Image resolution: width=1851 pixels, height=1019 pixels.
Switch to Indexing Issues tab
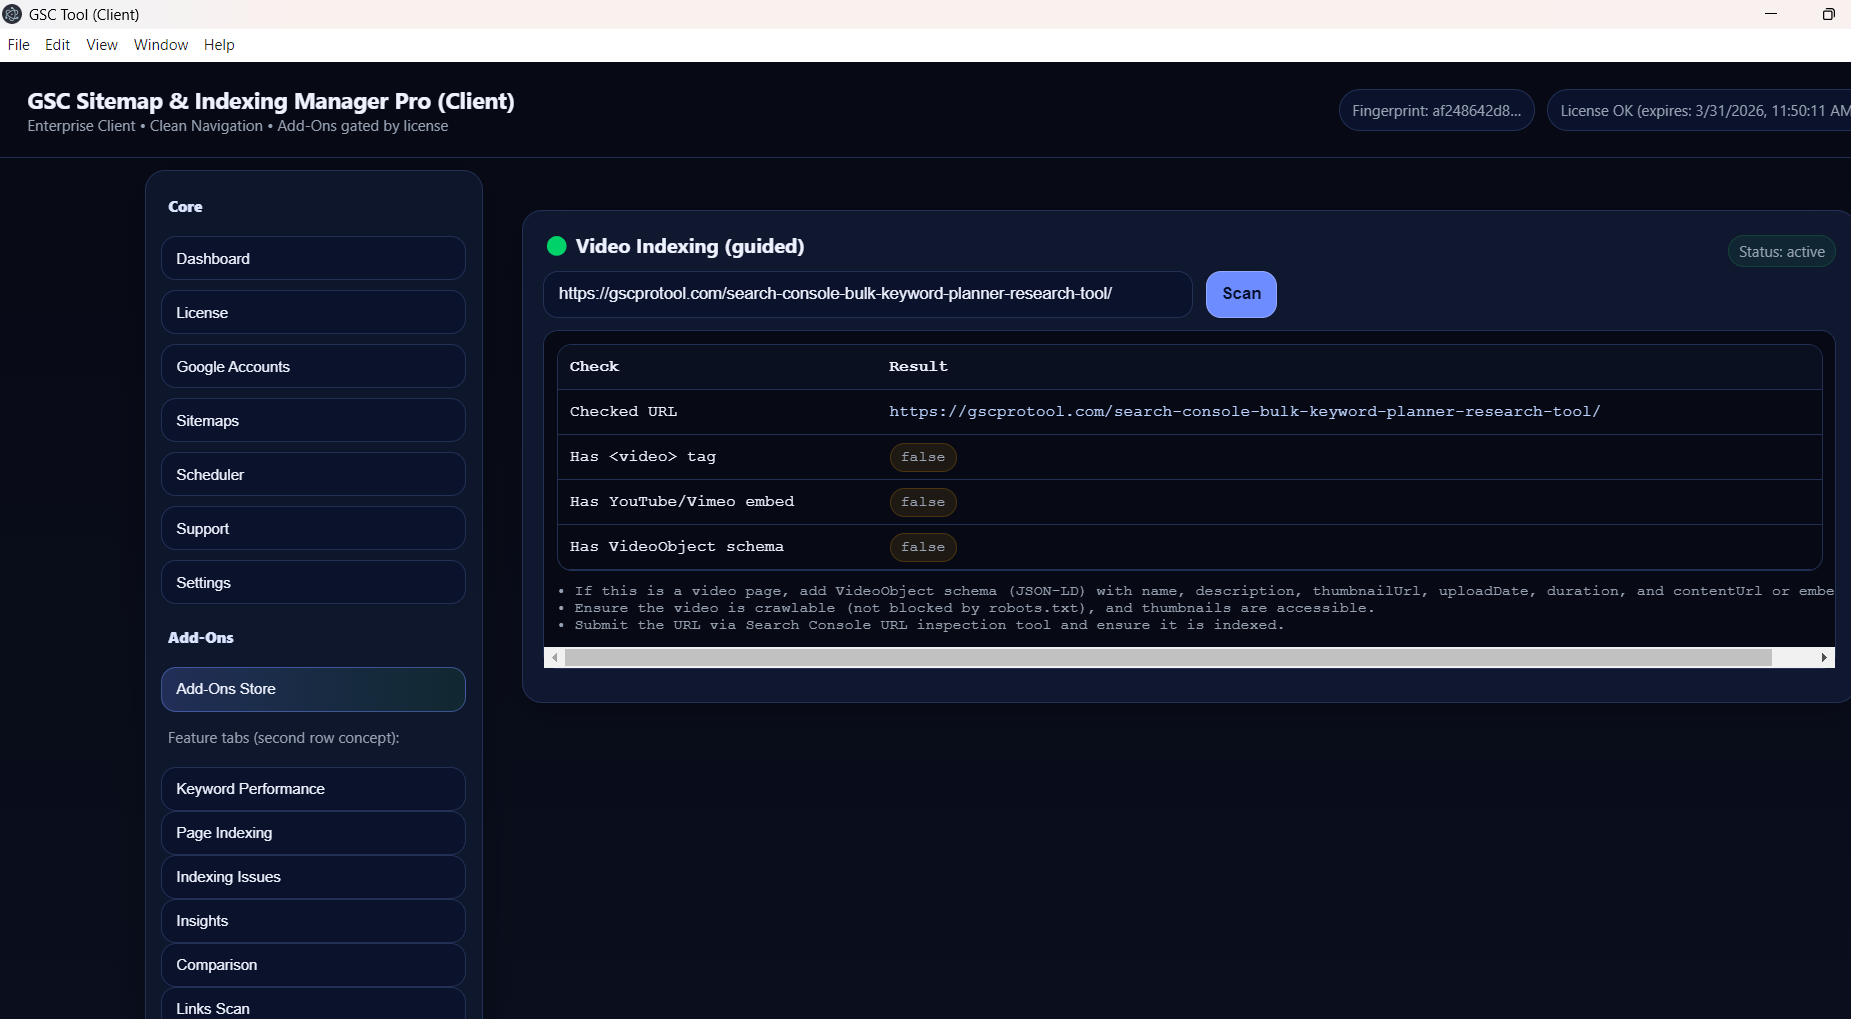313,877
